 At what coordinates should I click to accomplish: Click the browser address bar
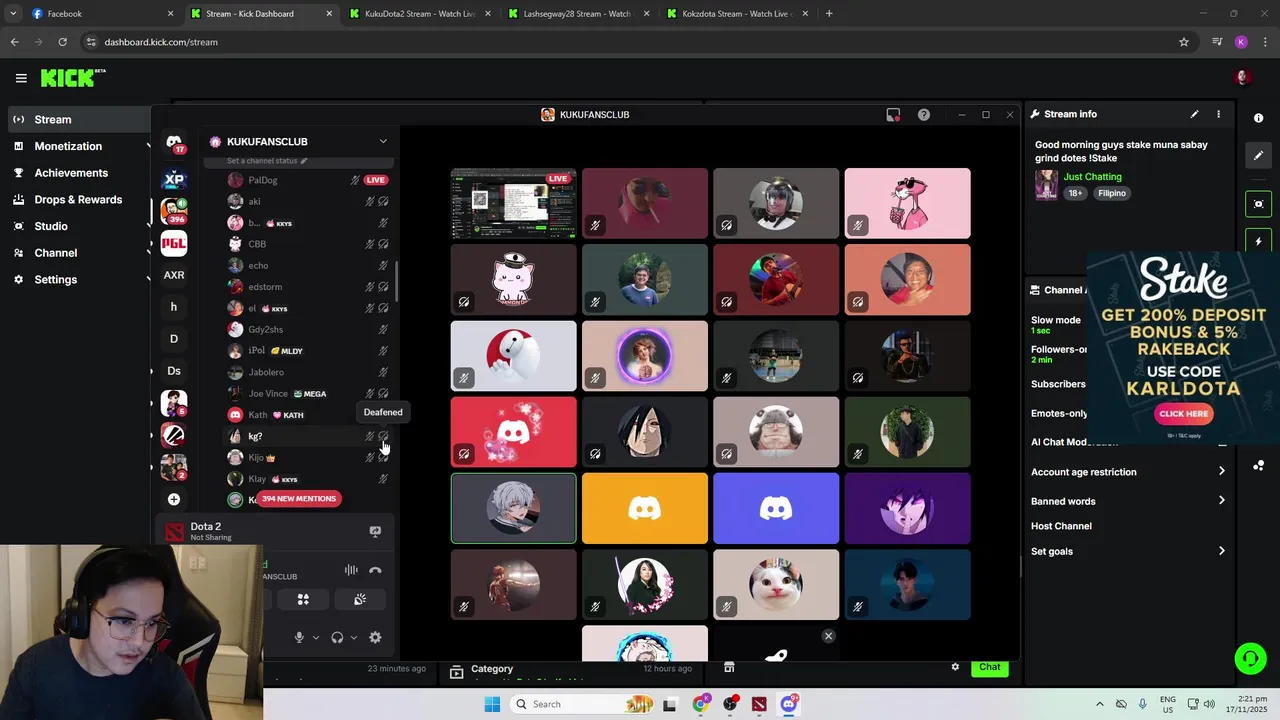pyautogui.click(x=630, y=42)
